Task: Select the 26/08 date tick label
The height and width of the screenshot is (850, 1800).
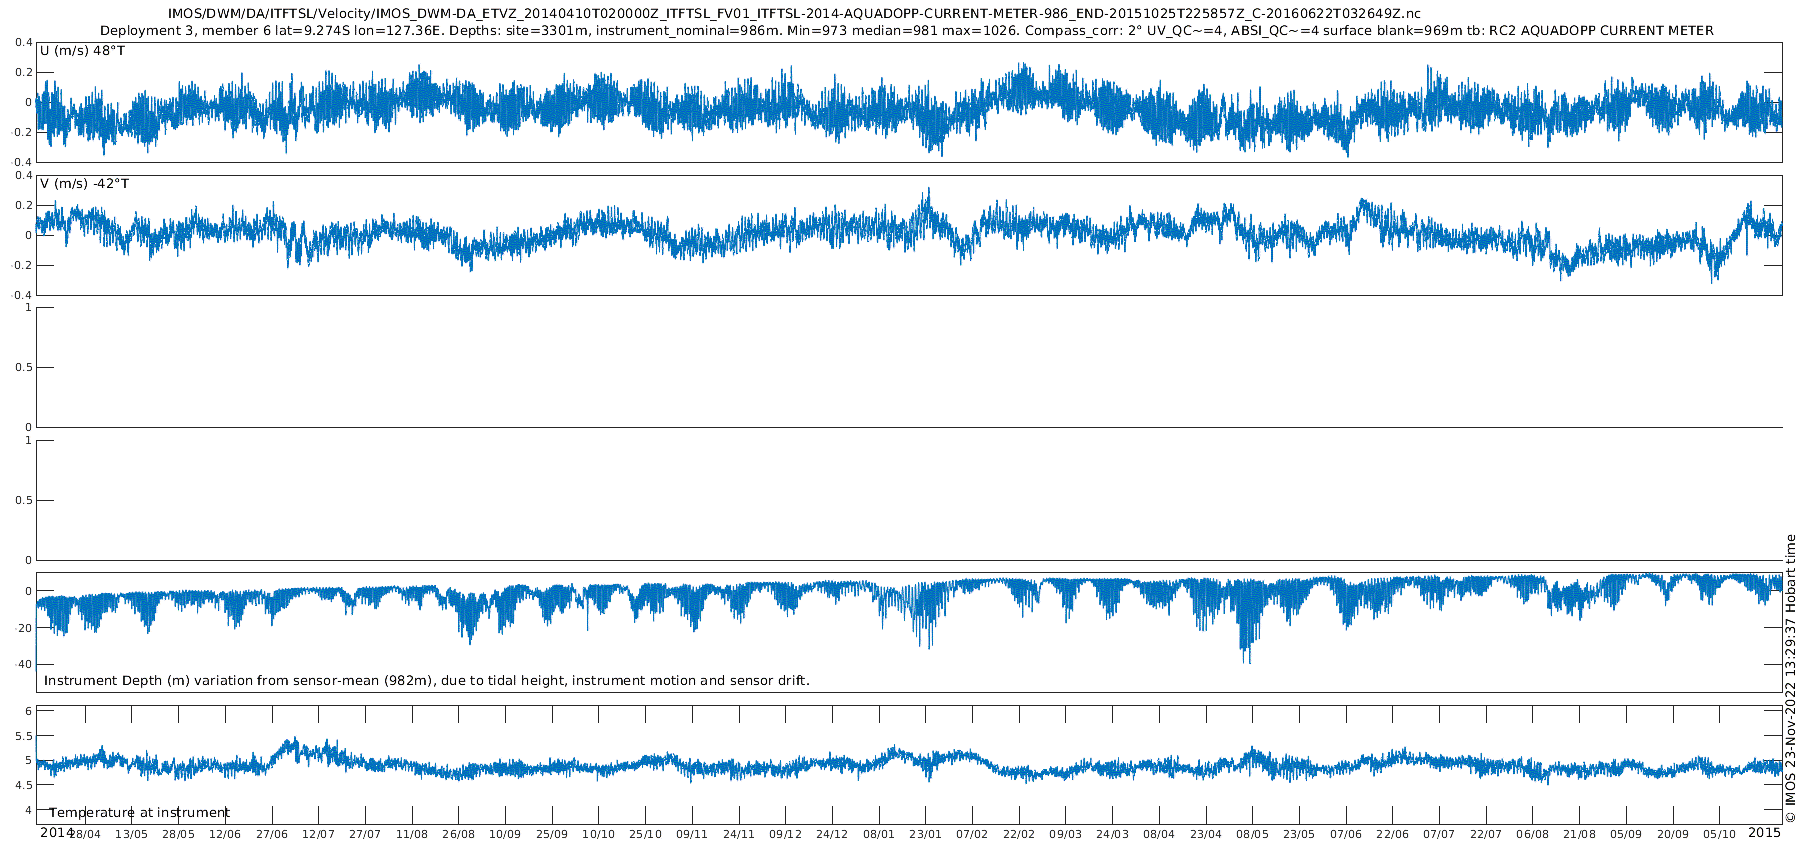Action: tap(458, 835)
